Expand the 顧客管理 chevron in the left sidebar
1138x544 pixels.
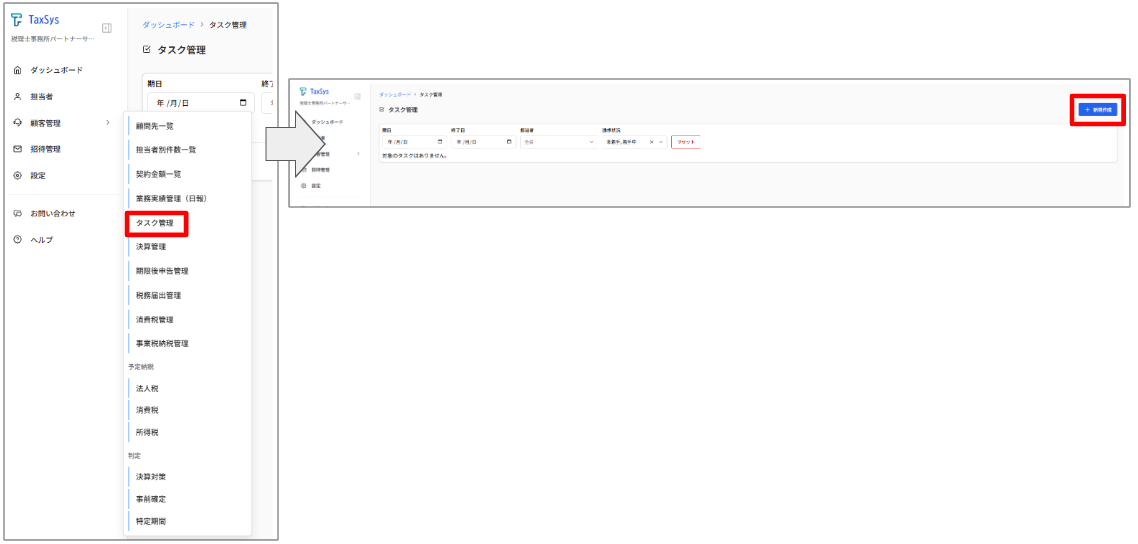pyautogui.click(x=108, y=123)
